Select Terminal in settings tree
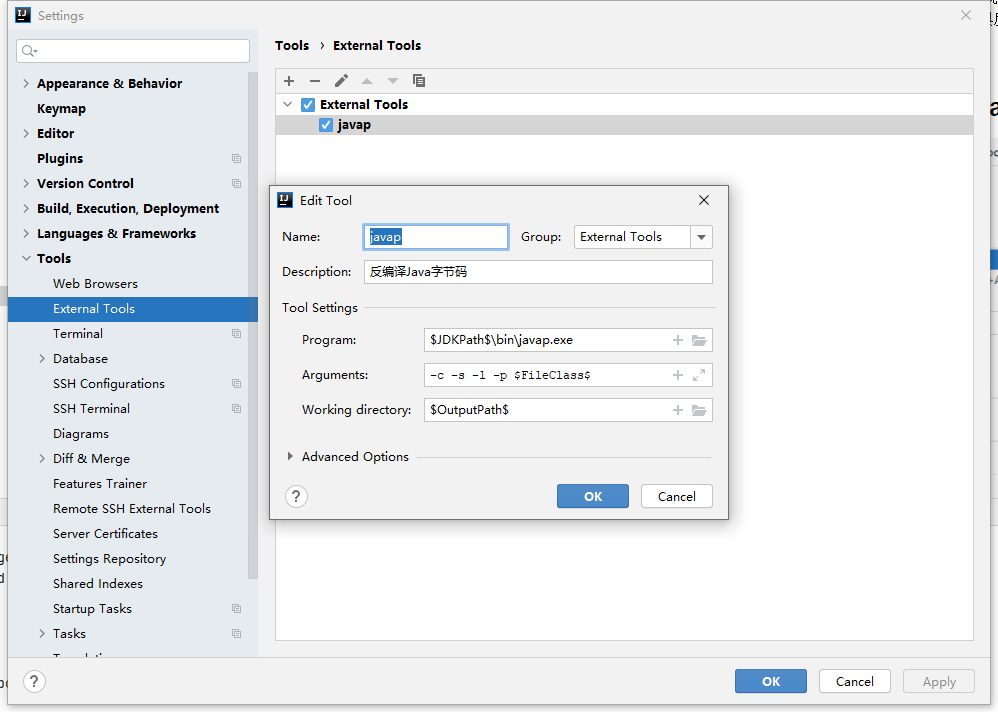998x712 pixels. (78, 334)
